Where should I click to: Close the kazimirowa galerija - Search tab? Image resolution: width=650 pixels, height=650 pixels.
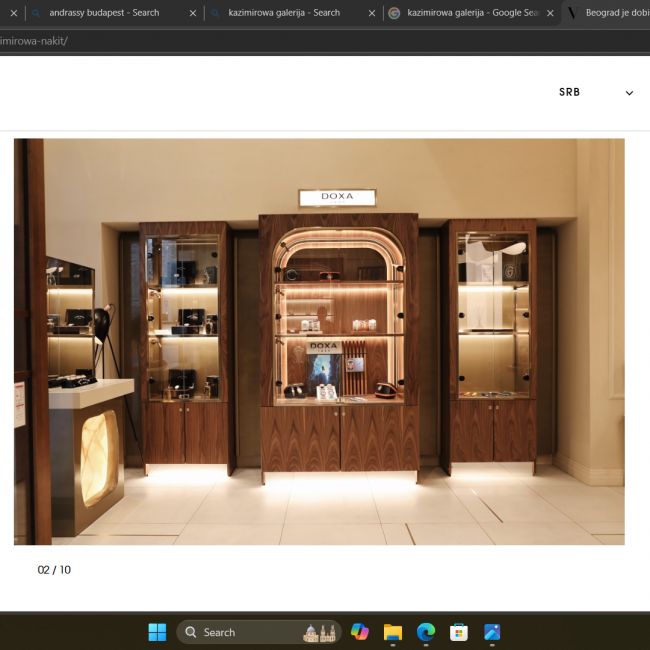[372, 13]
